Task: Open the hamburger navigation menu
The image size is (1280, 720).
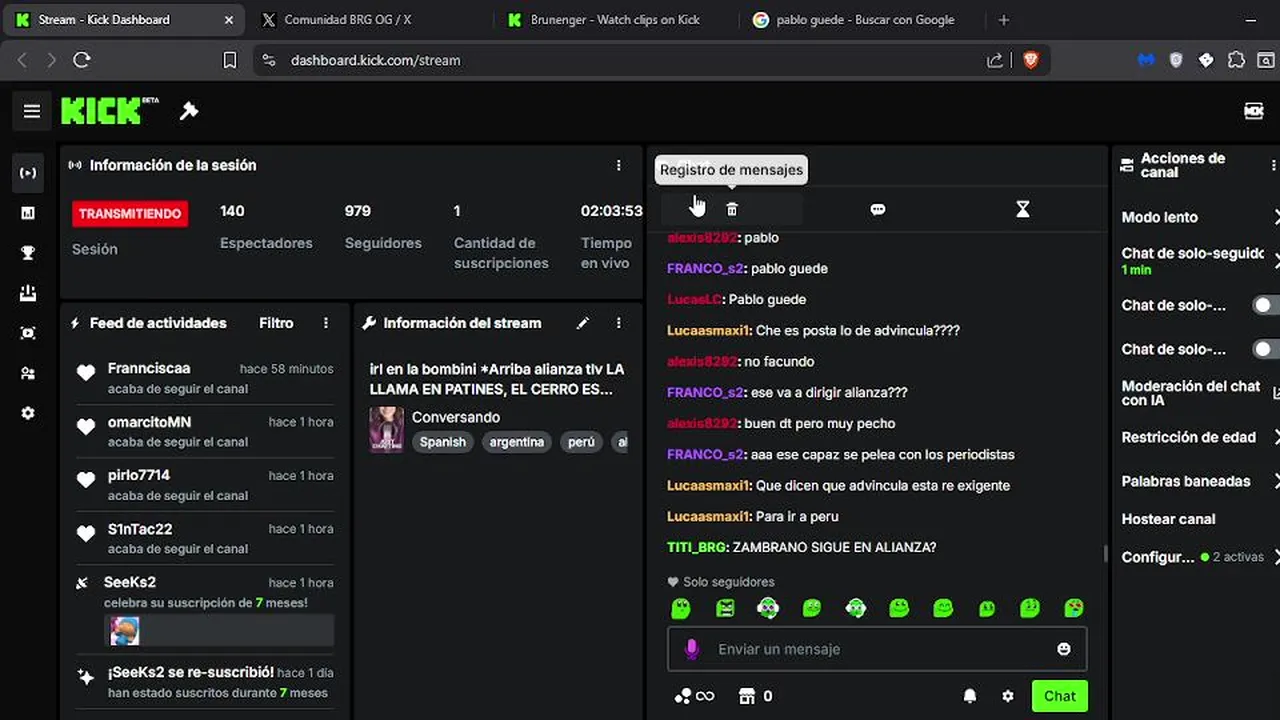Action: pyautogui.click(x=32, y=111)
